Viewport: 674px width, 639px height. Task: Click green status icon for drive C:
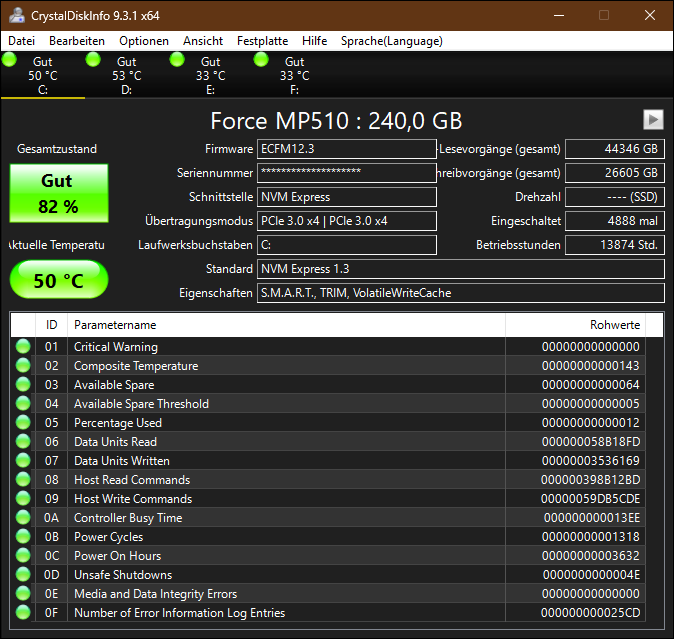(x=9, y=59)
